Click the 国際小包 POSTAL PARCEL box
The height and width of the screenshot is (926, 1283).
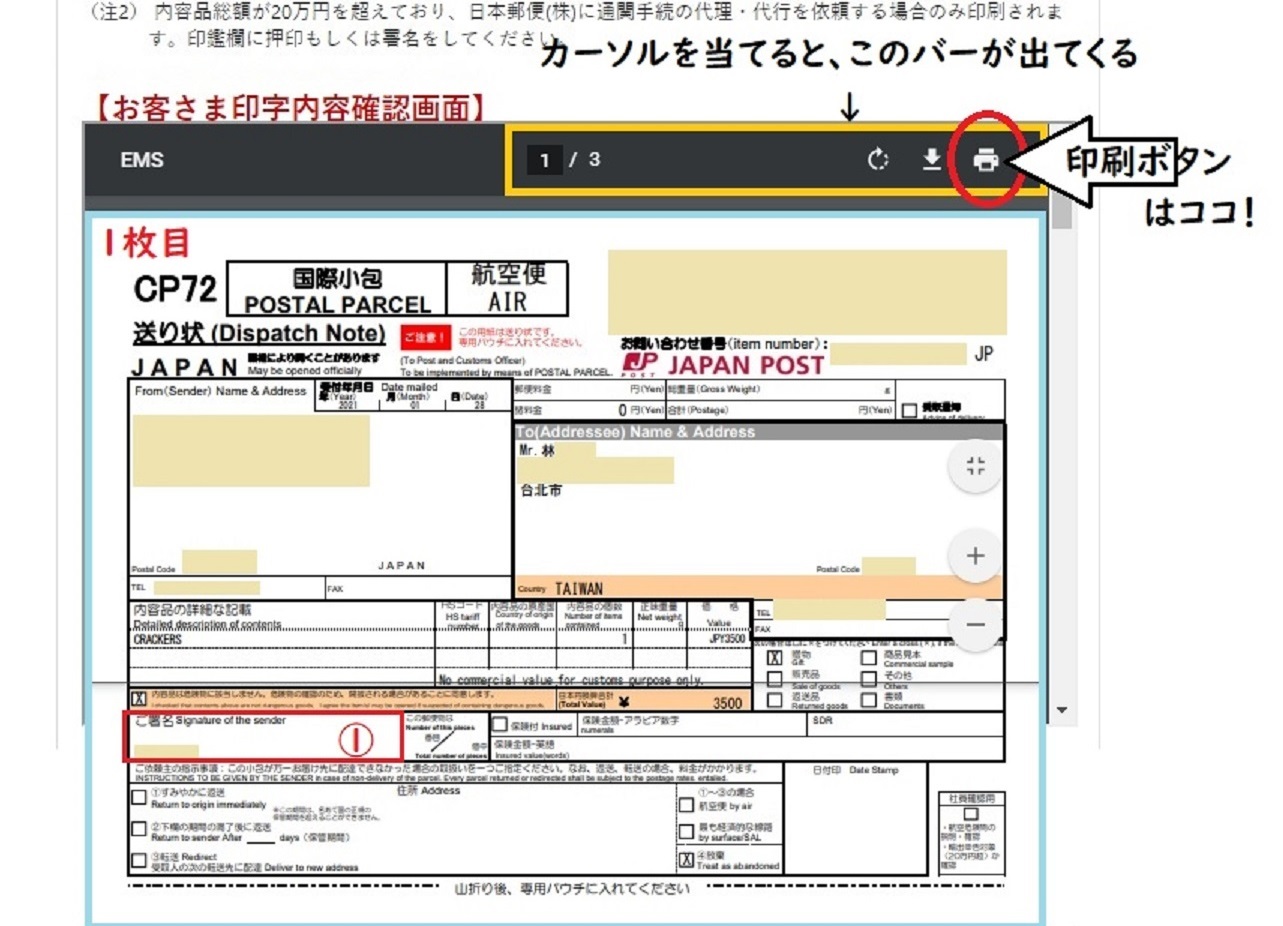pos(337,289)
